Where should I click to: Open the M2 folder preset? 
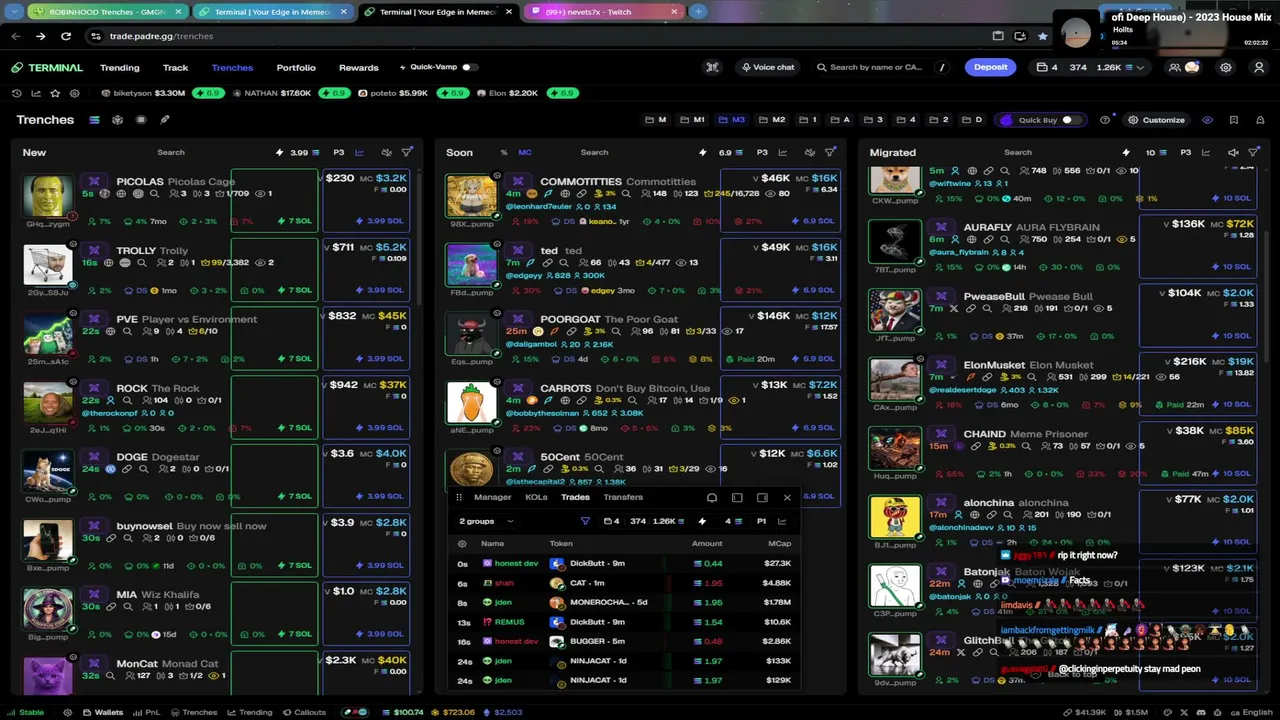point(773,120)
